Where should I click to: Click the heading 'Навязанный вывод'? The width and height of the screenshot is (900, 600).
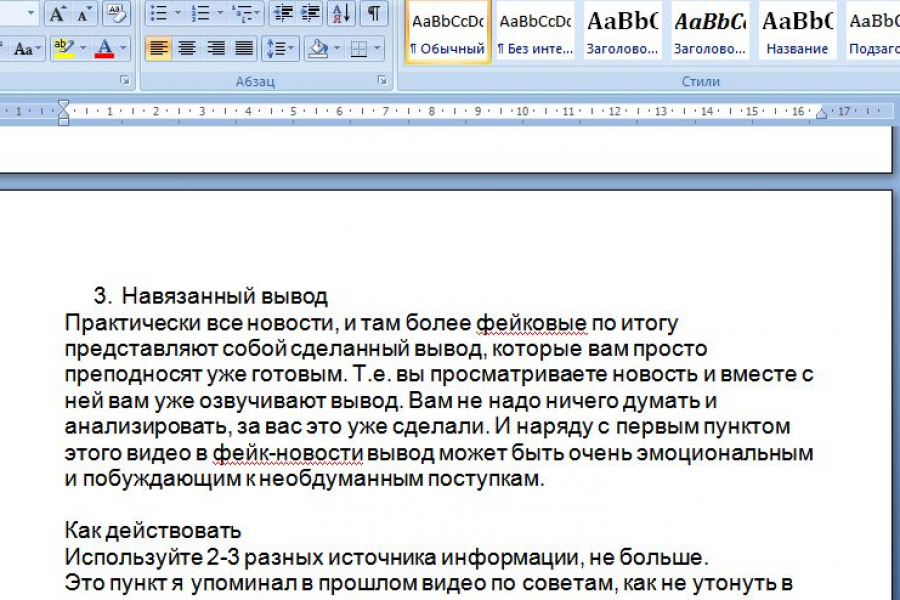tap(224, 296)
